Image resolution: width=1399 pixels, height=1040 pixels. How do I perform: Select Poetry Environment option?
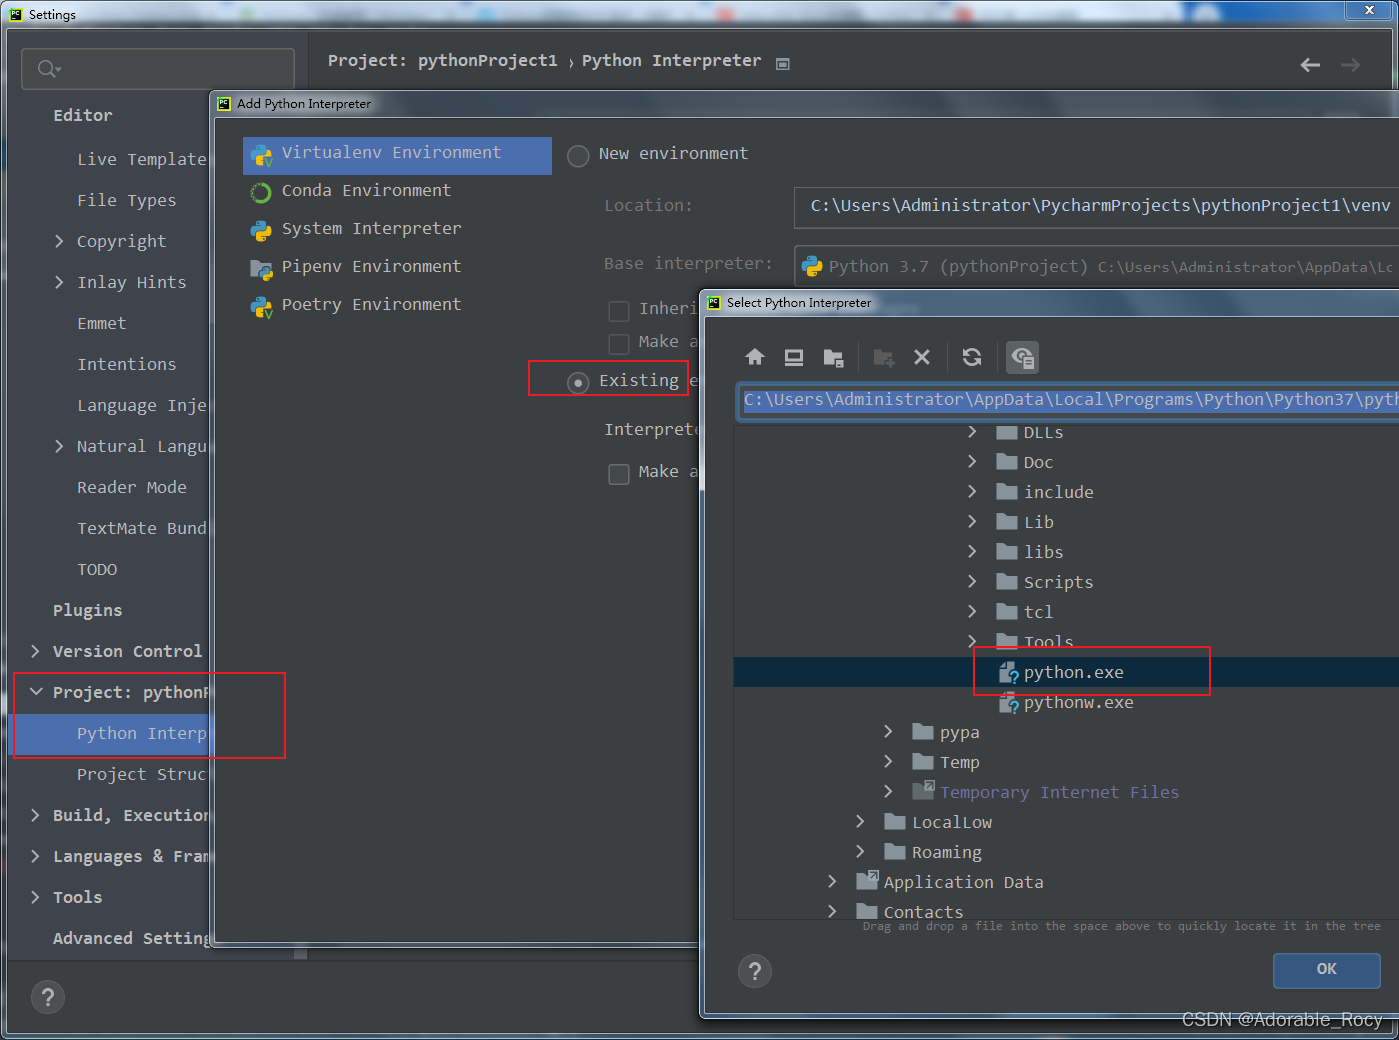[397, 305]
